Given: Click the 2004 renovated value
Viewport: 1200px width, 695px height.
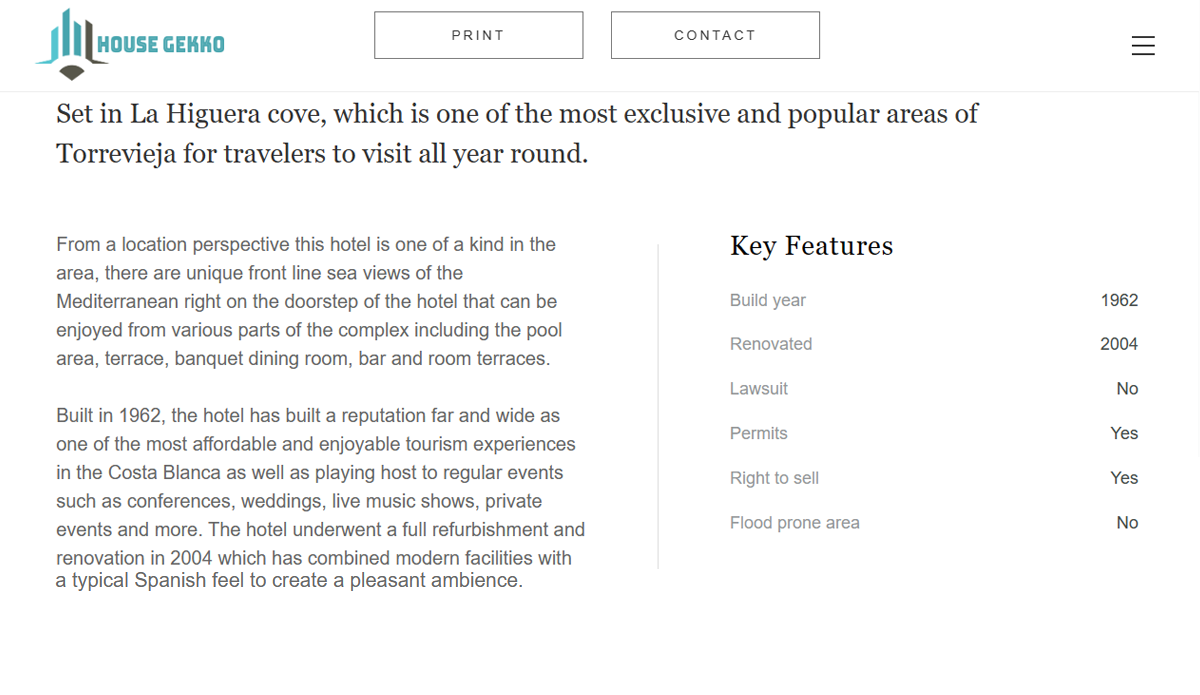Looking at the screenshot, I should coord(1119,344).
